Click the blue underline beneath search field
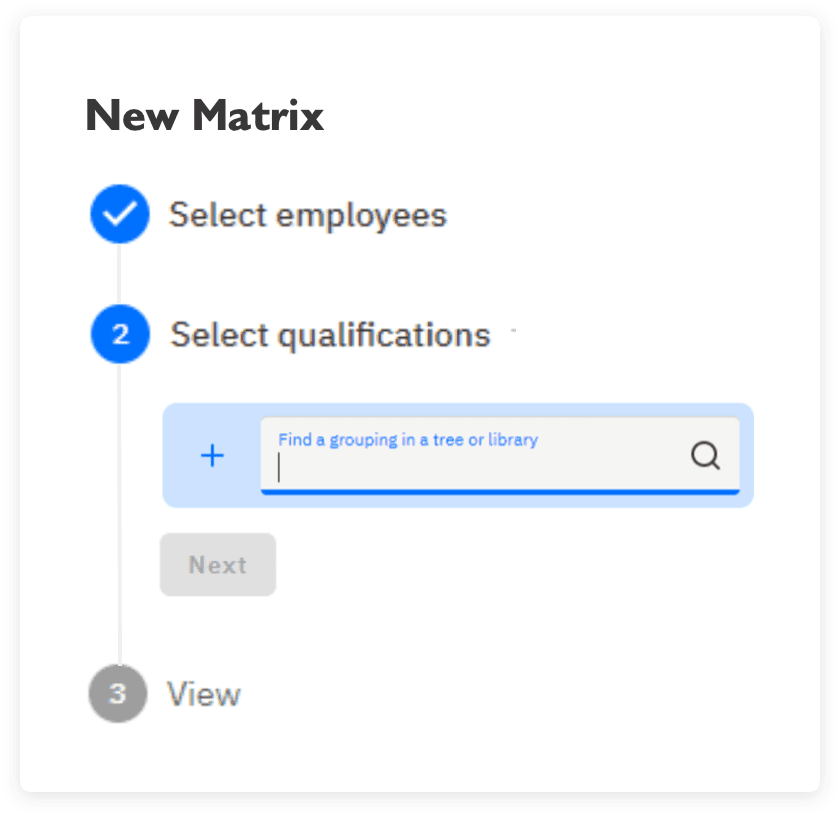This screenshot has height=816, width=840. pos(500,491)
